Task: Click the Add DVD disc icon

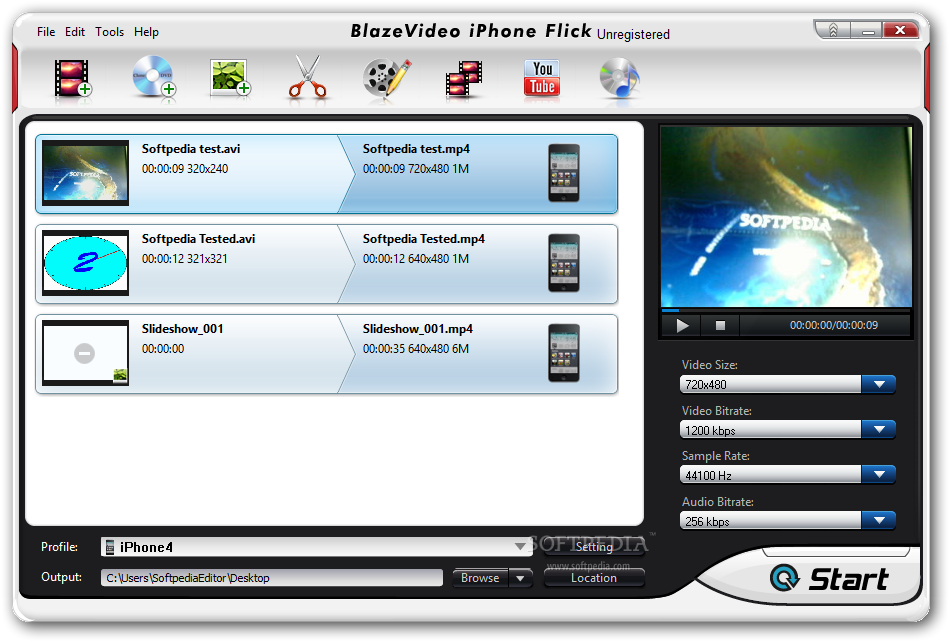Action: click(154, 77)
